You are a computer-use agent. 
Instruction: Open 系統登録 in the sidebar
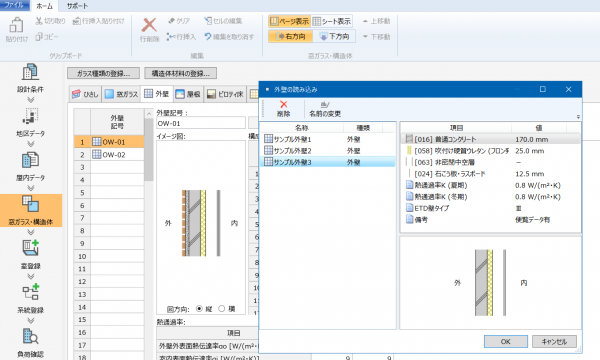tap(30, 299)
